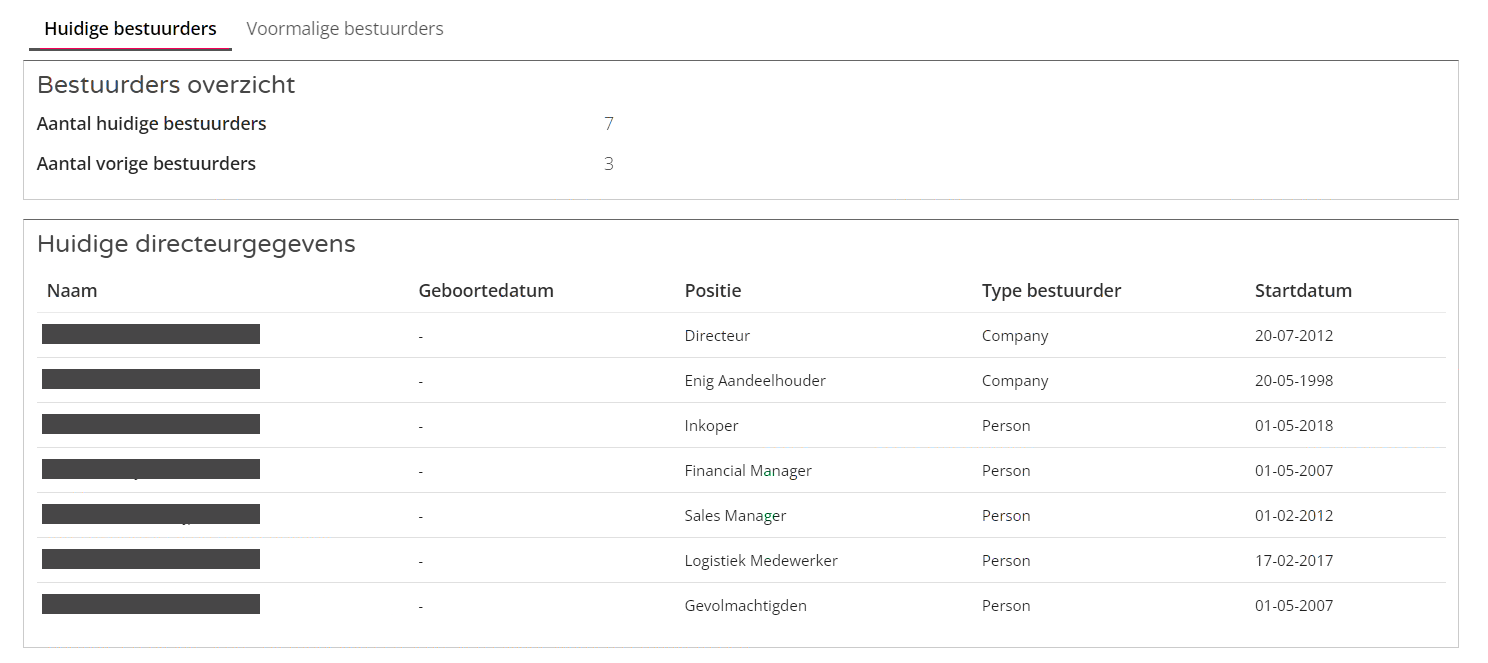Select the Enig Aandeelhouder position cell
Image resolution: width=1488 pixels, height=663 pixels.
754,381
